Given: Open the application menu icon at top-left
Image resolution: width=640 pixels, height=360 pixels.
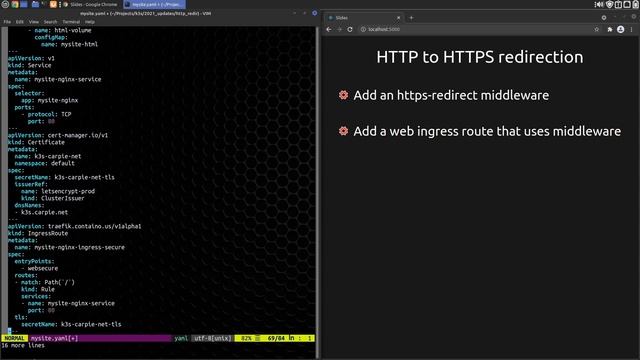Looking at the screenshot, I should pyautogui.click(x=5, y=4).
